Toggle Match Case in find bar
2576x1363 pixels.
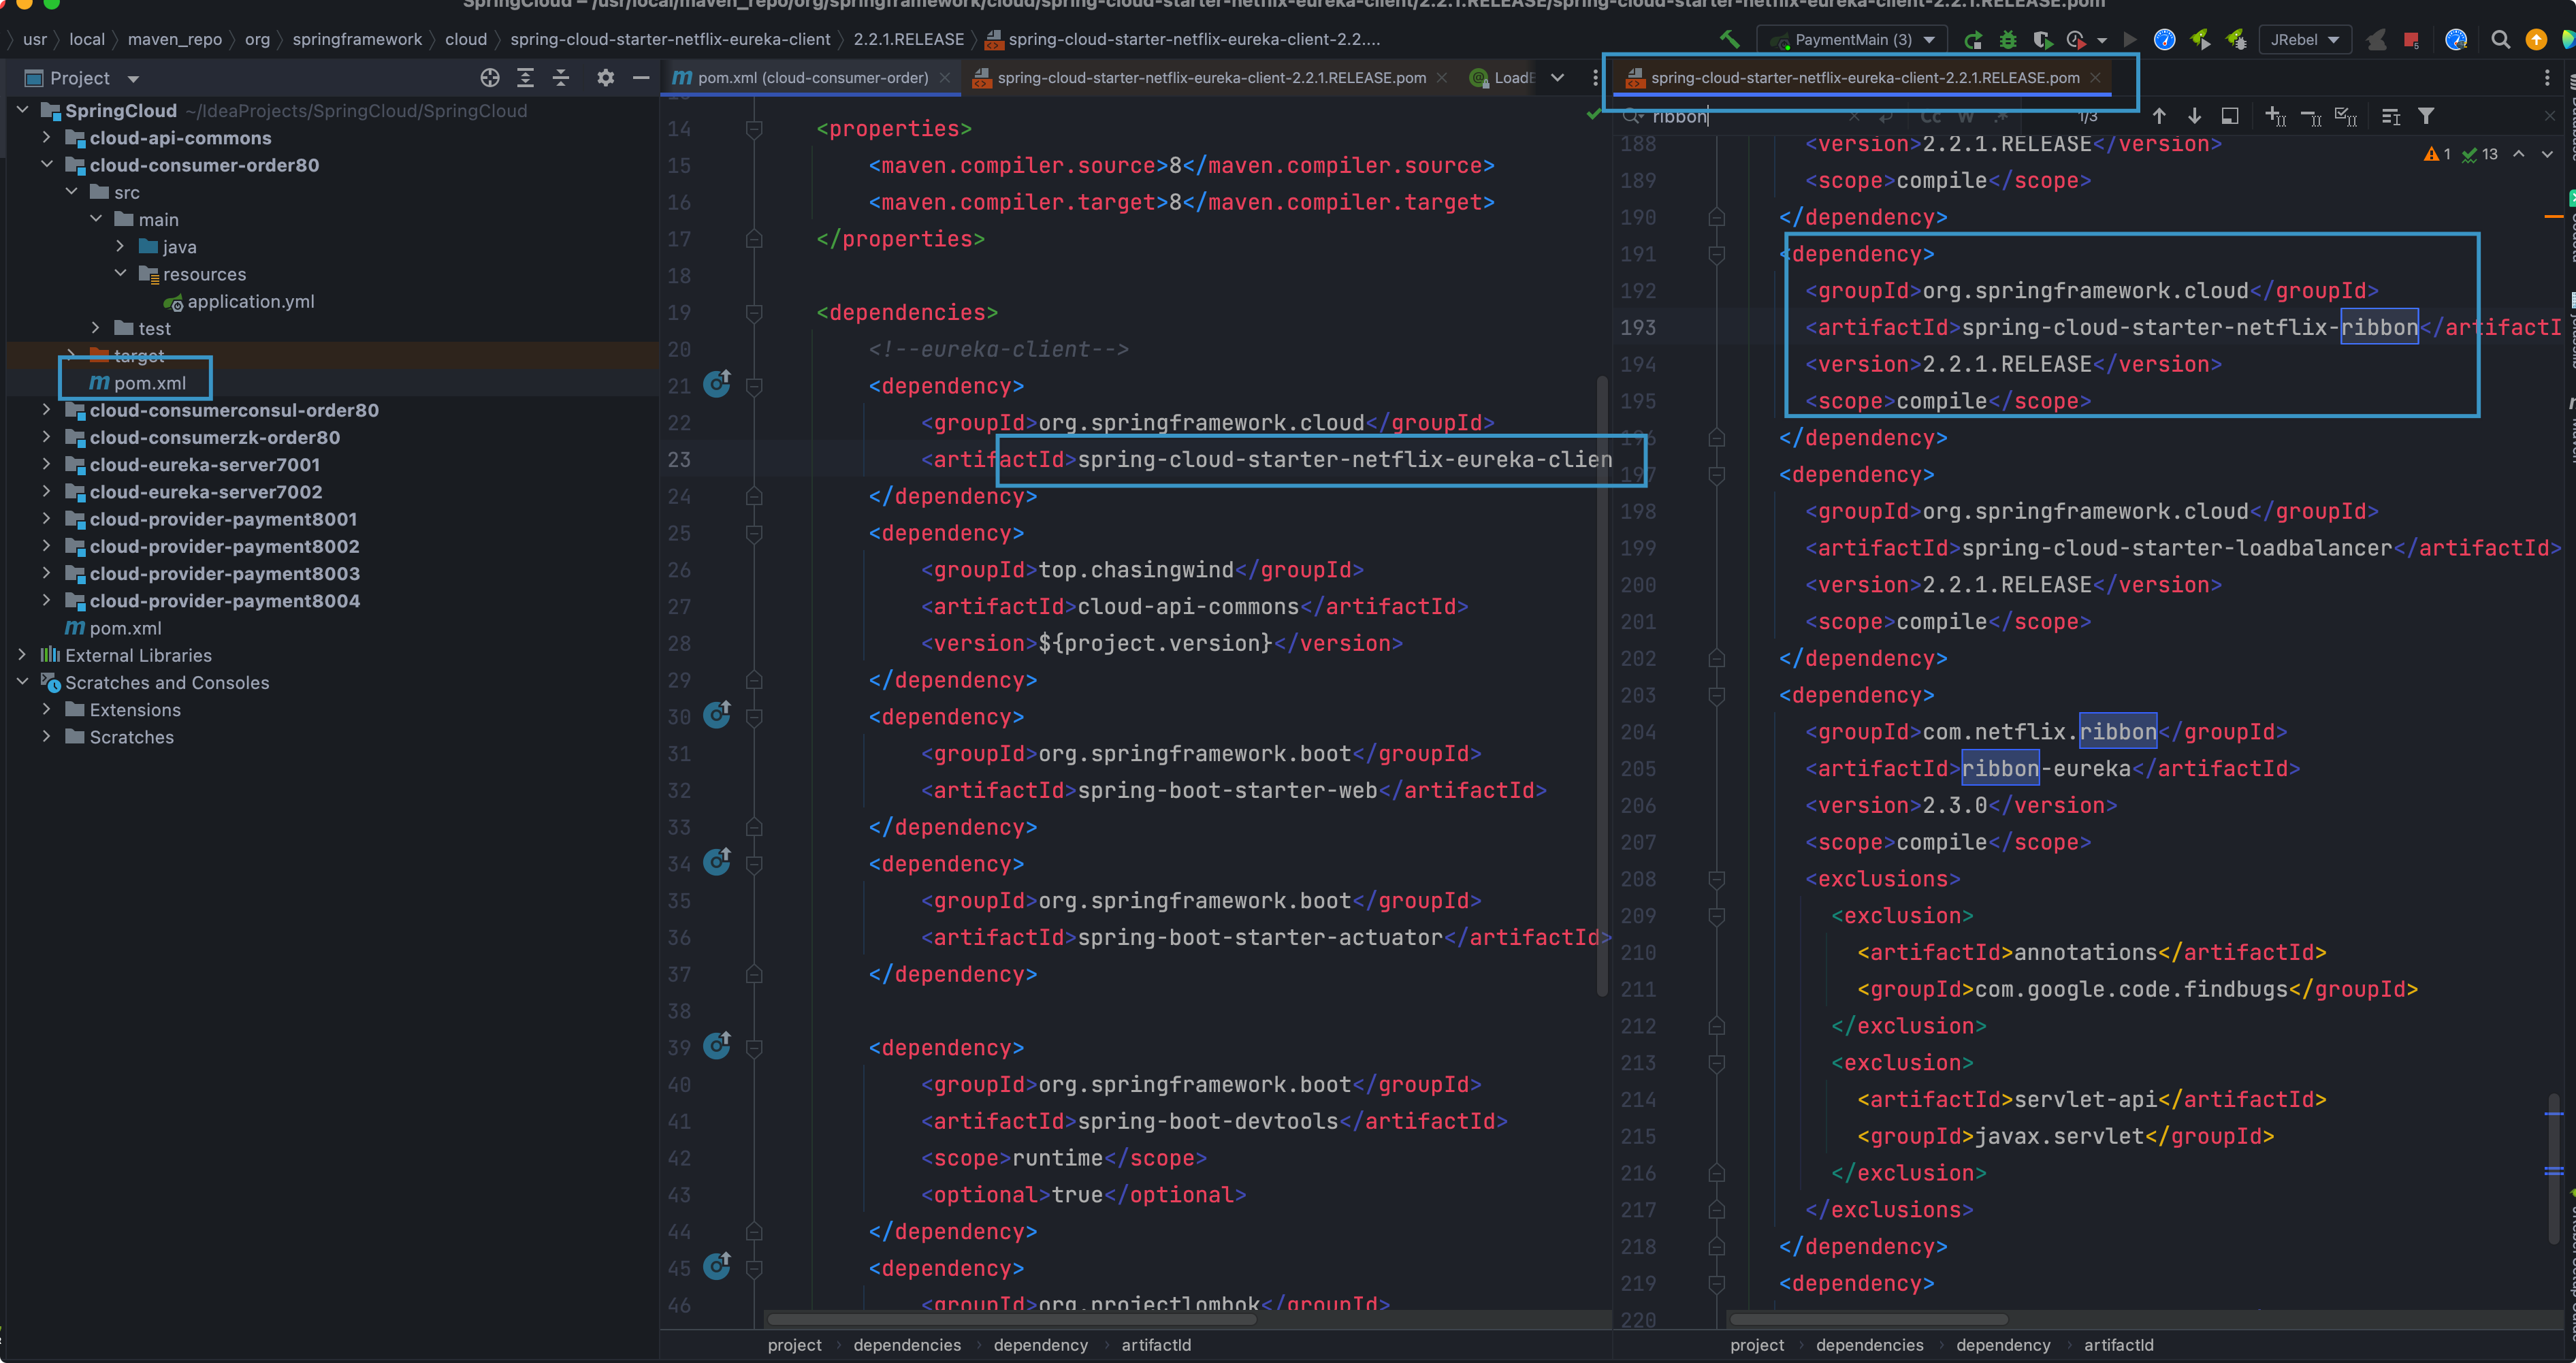(1930, 117)
